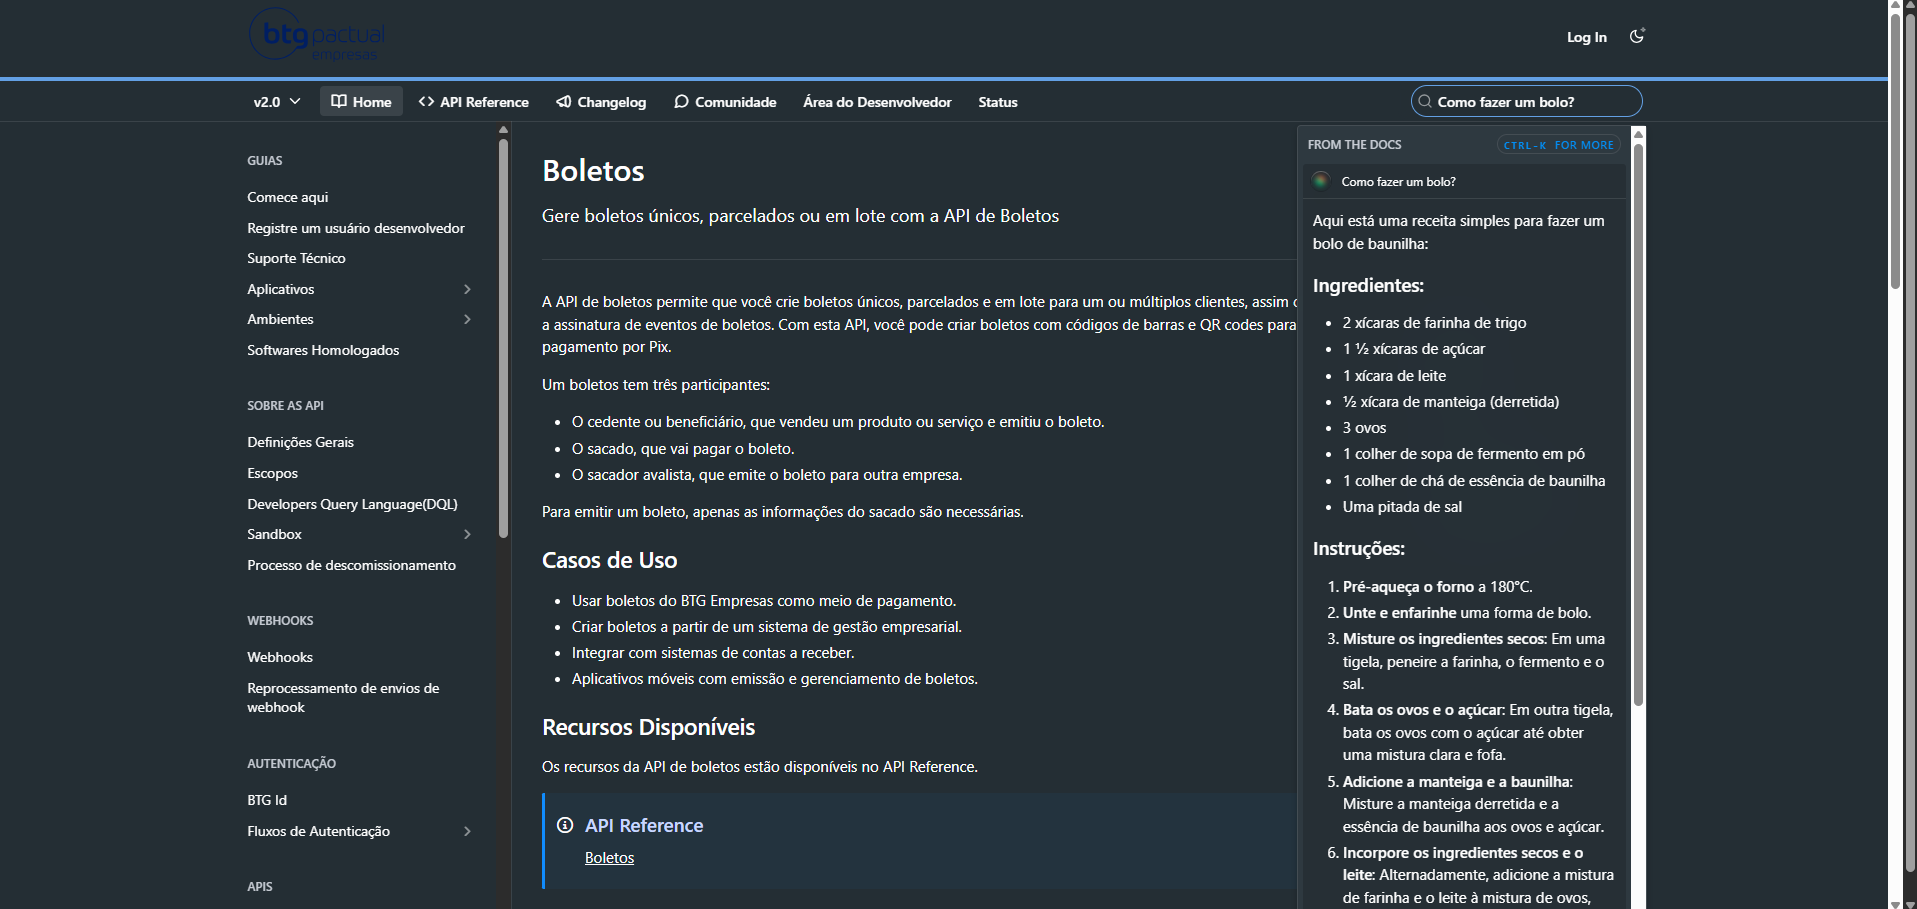Open 'Registre um usuário desenvolvedor' page

(356, 228)
